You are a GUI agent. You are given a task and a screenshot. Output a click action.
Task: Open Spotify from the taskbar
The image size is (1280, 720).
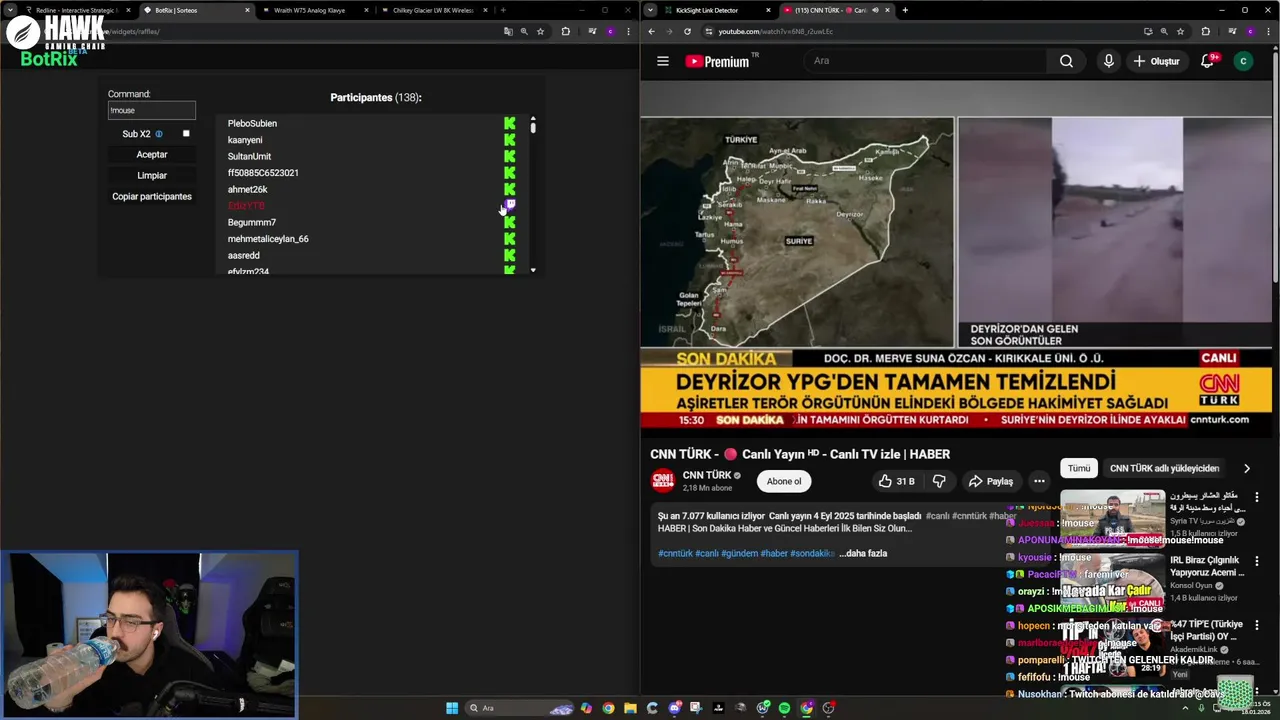[784, 708]
